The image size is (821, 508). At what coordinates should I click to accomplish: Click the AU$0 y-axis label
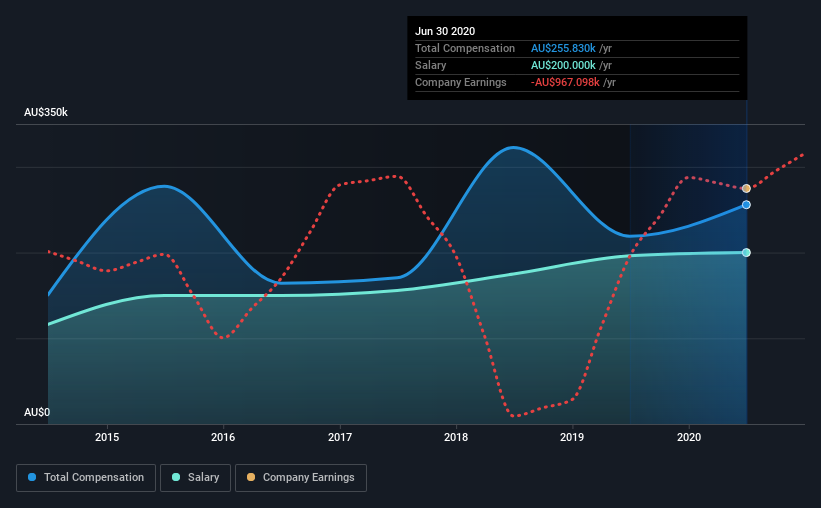[x=37, y=413]
